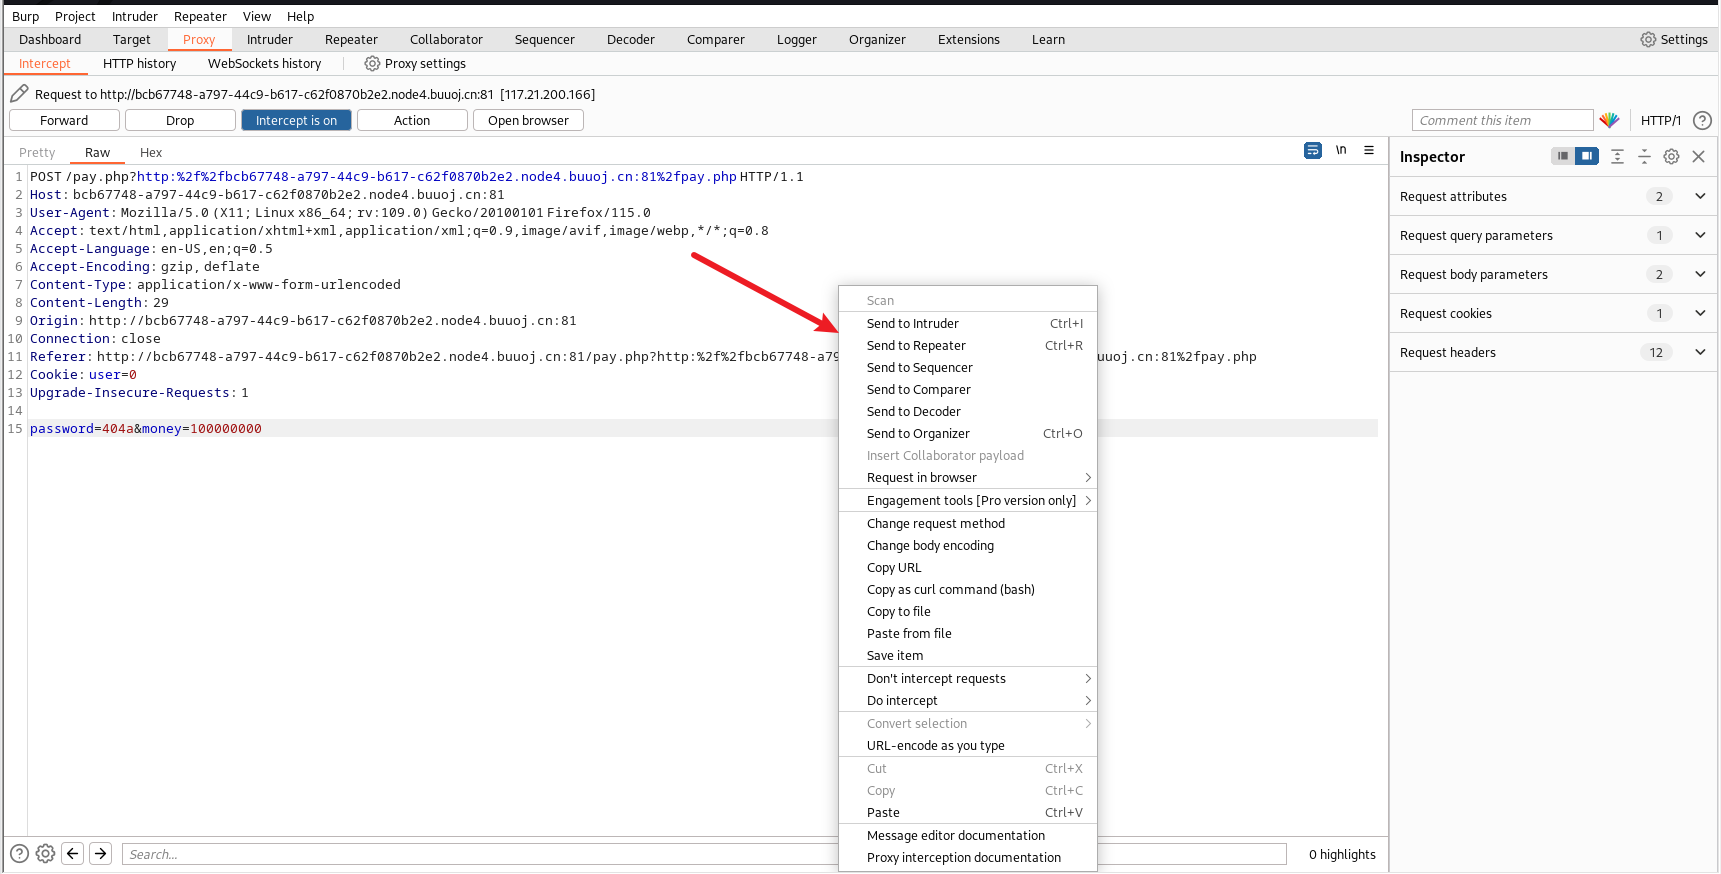Select Paste in context menu
The width and height of the screenshot is (1721, 874).
pyautogui.click(x=968, y=812)
